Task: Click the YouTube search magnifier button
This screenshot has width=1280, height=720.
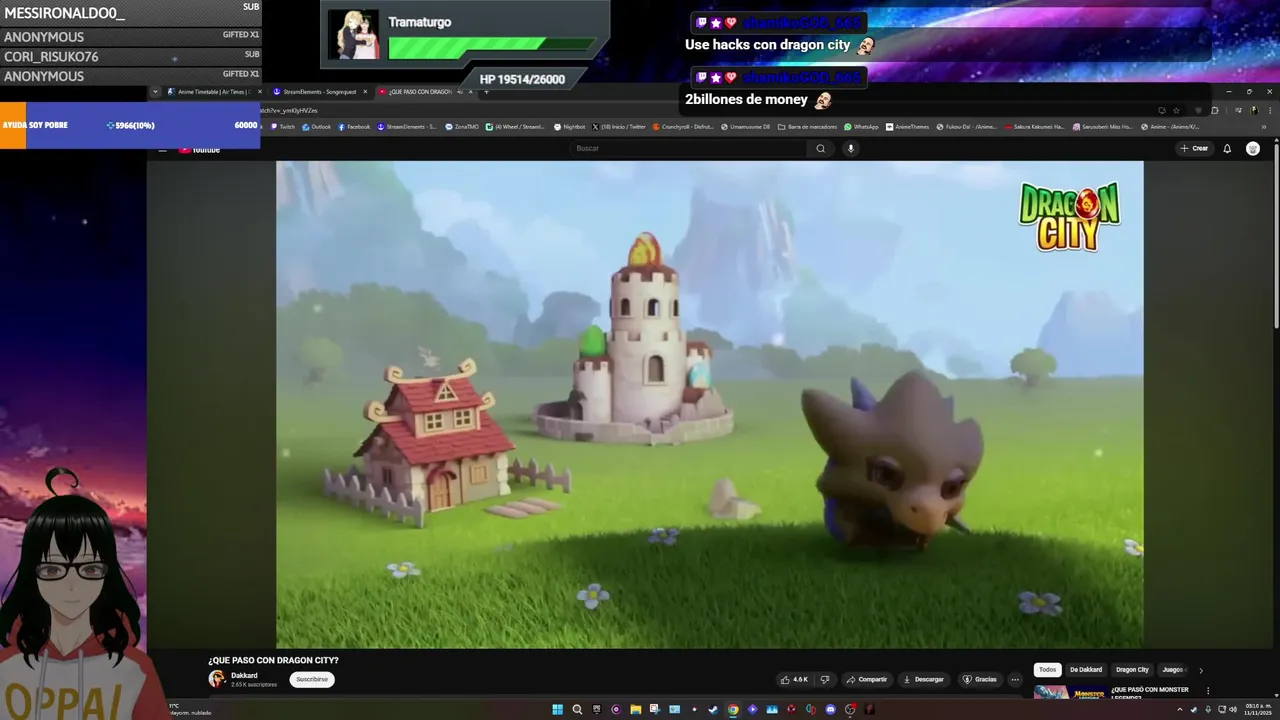Action: [820, 148]
